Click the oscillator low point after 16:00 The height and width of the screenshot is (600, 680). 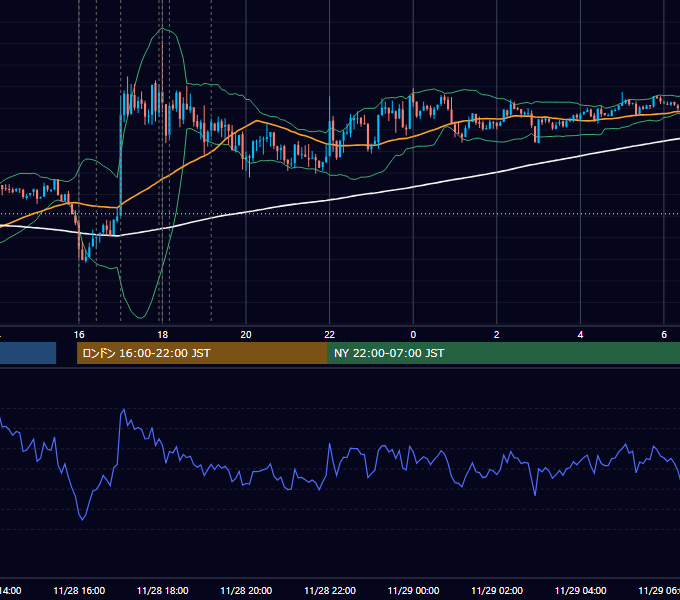(82, 518)
